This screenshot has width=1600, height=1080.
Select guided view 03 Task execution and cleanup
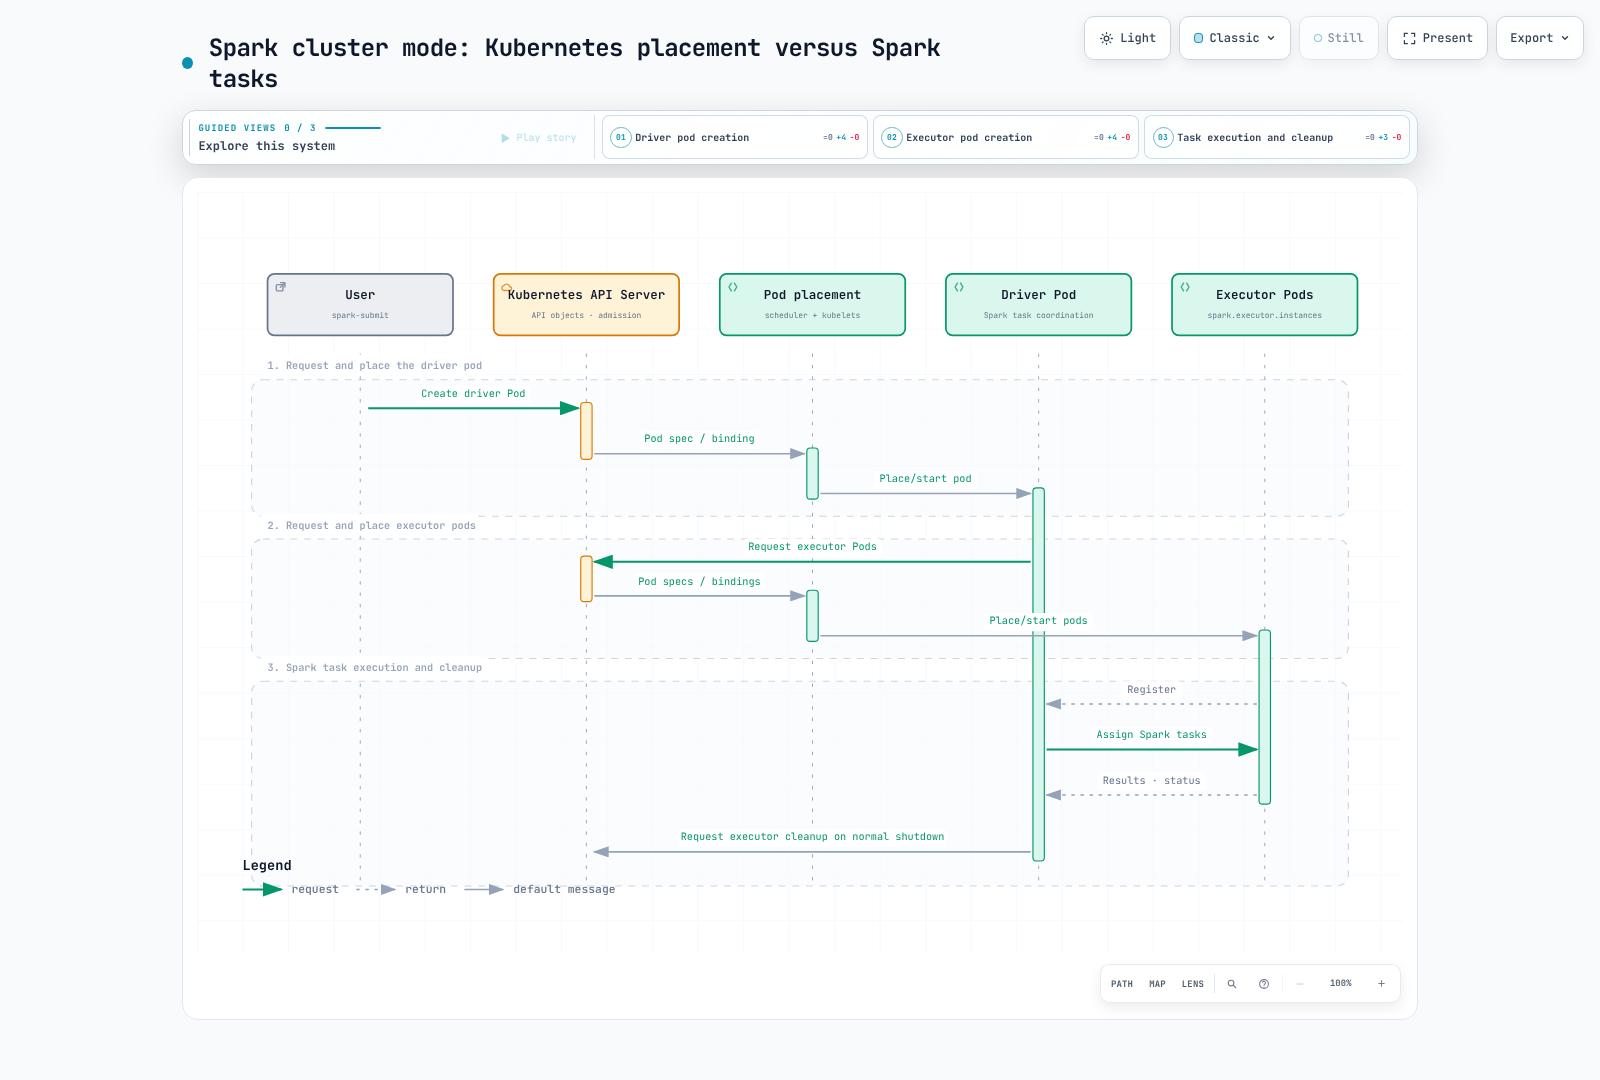pos(1276,138)
